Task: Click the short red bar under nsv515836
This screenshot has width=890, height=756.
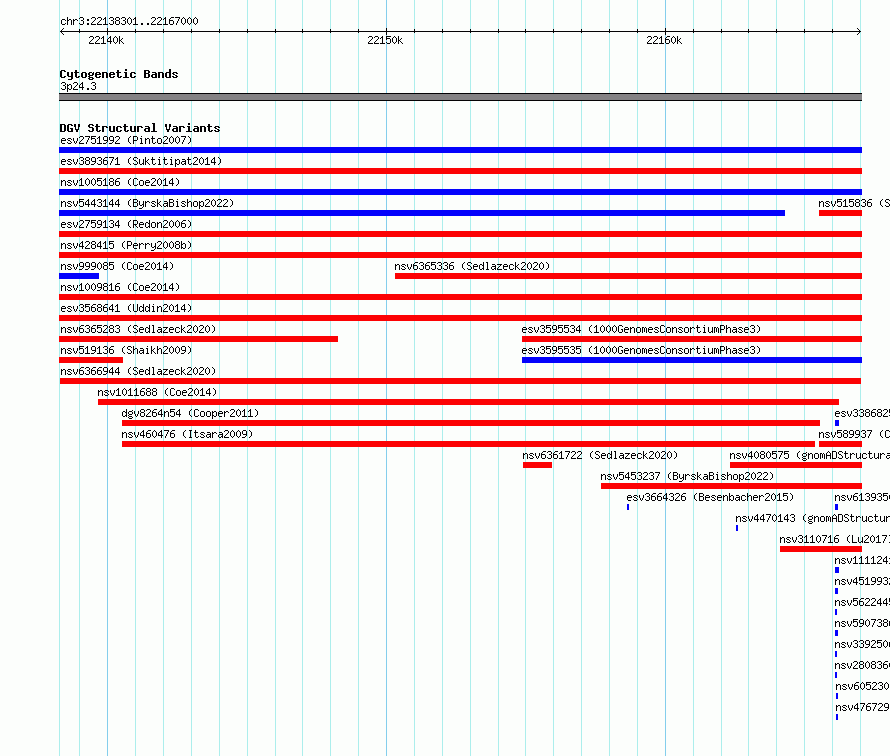Action: tap(840, 213)
